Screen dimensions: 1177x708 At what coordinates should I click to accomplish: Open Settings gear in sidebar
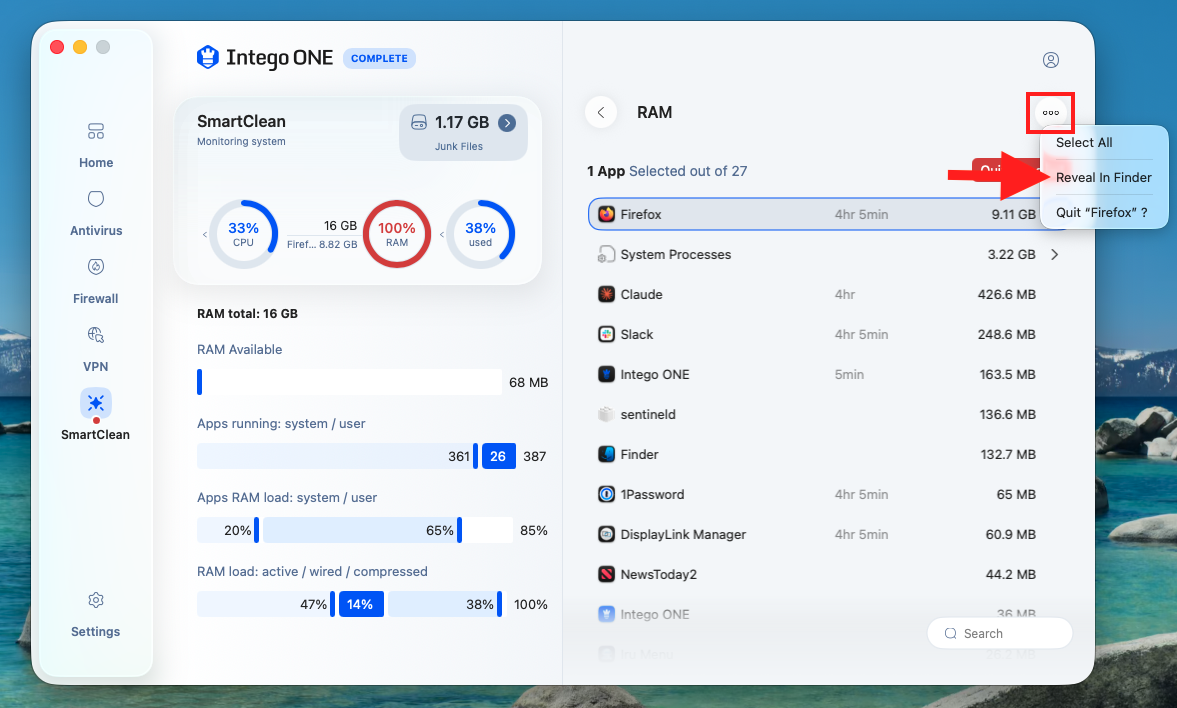click(95, 600)
